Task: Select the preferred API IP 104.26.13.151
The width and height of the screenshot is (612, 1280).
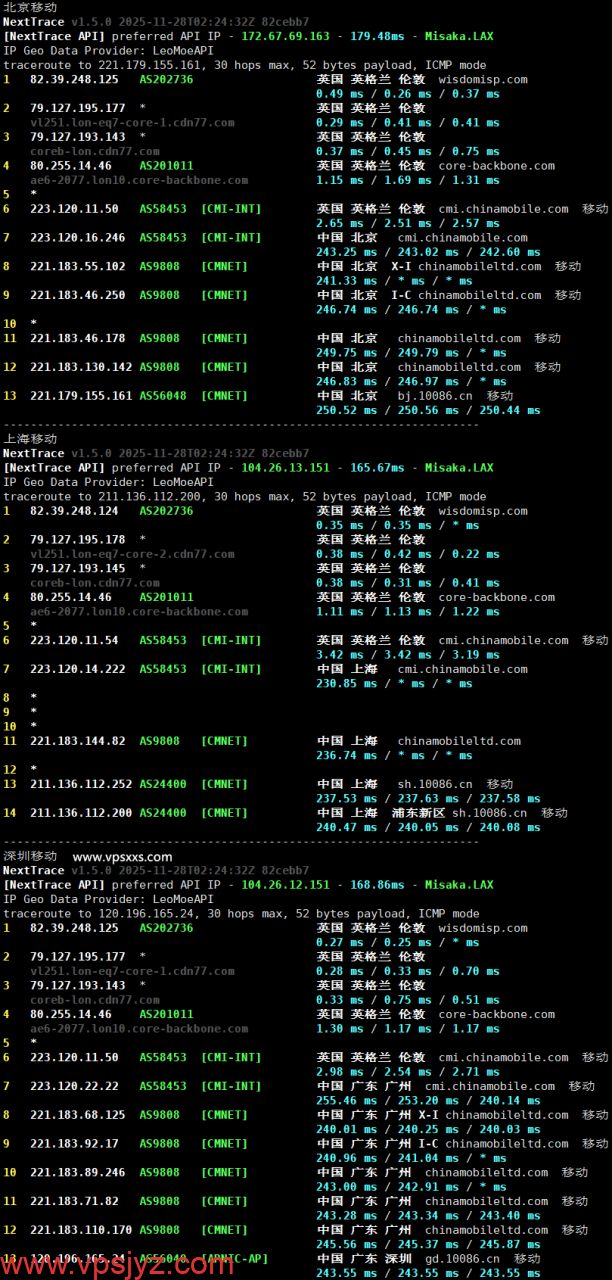Action: pos(285,468)
